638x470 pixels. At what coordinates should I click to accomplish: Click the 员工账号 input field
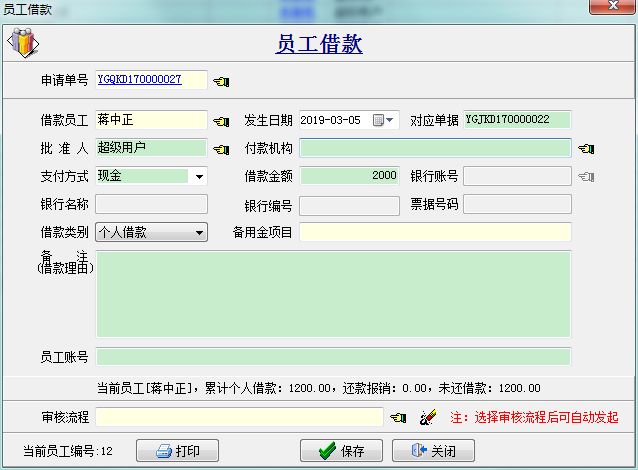(334, 357)
